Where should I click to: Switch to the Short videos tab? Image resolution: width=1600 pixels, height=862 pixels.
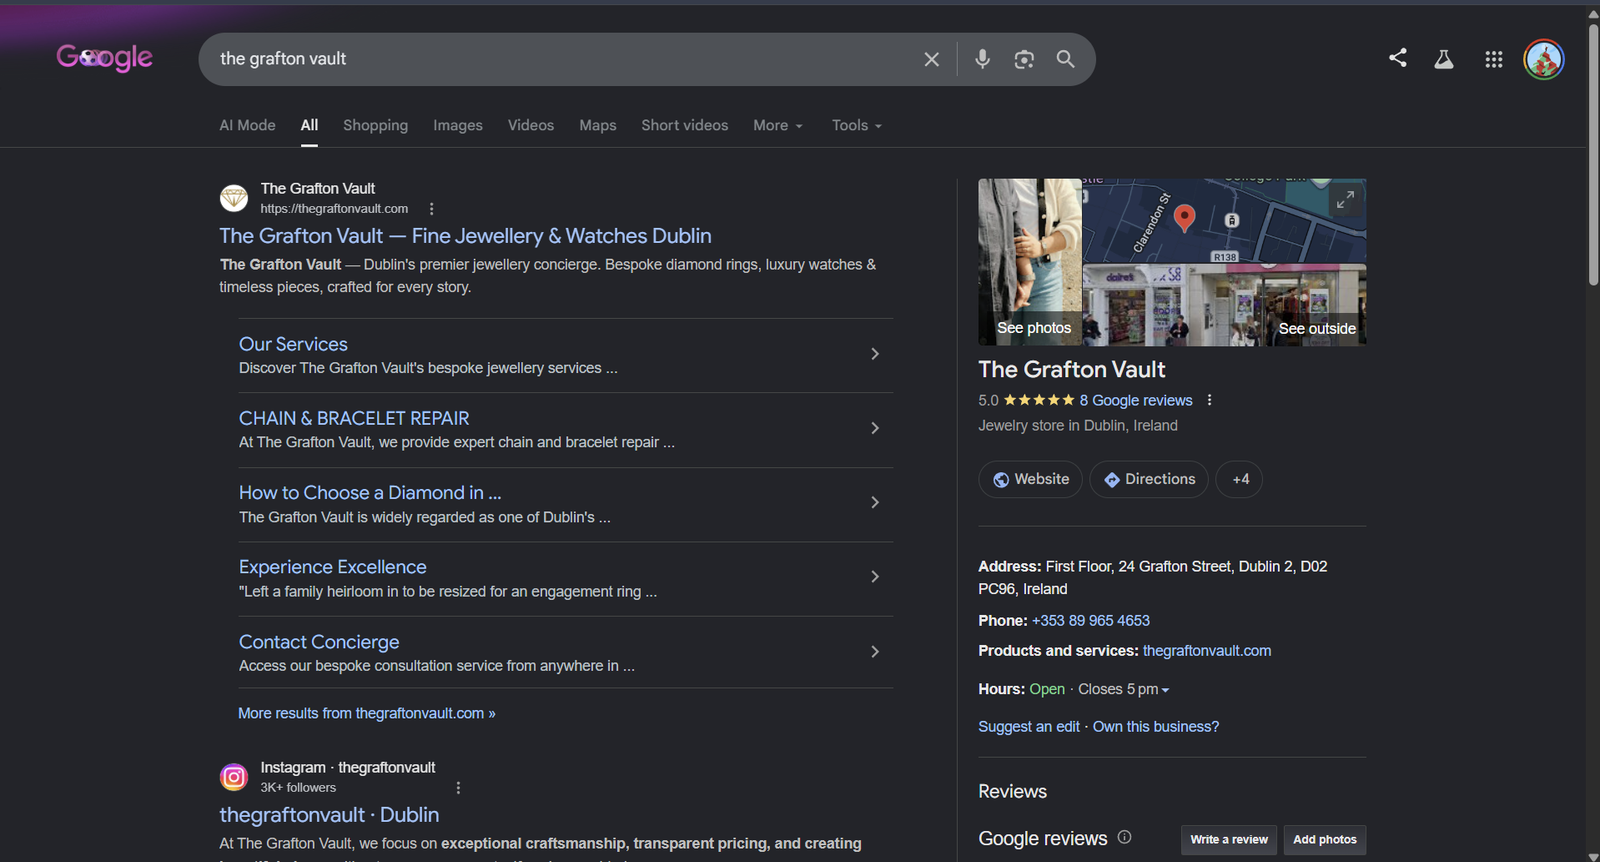point(684,125)
